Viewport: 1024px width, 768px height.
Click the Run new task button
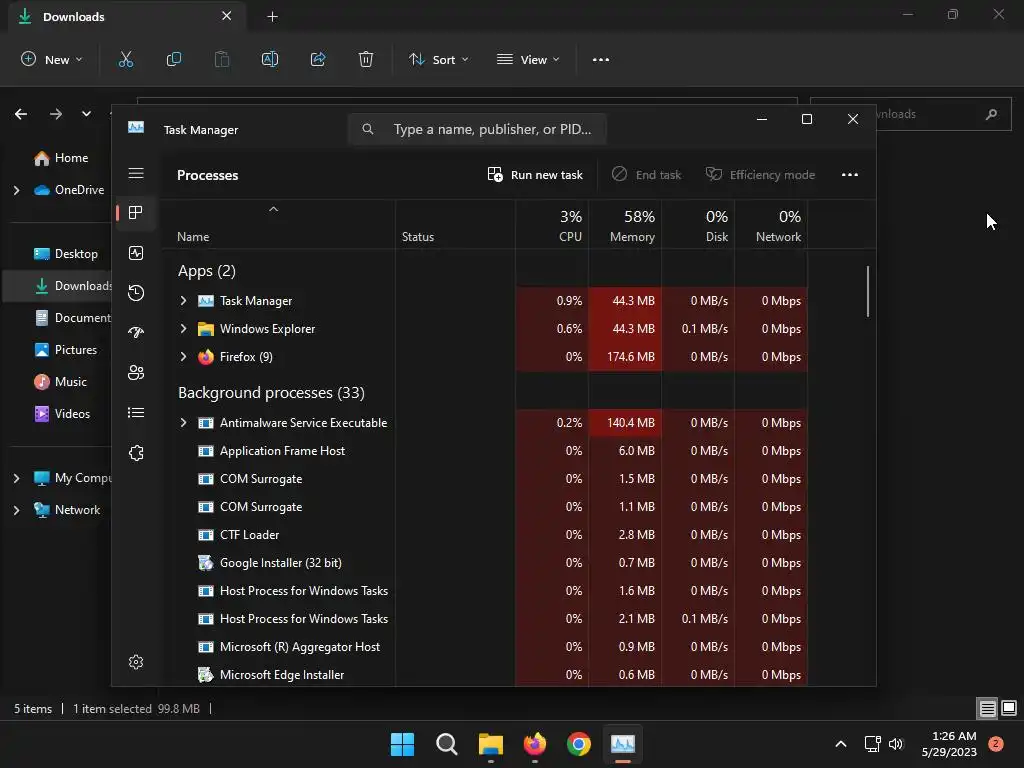click(536, 174)
